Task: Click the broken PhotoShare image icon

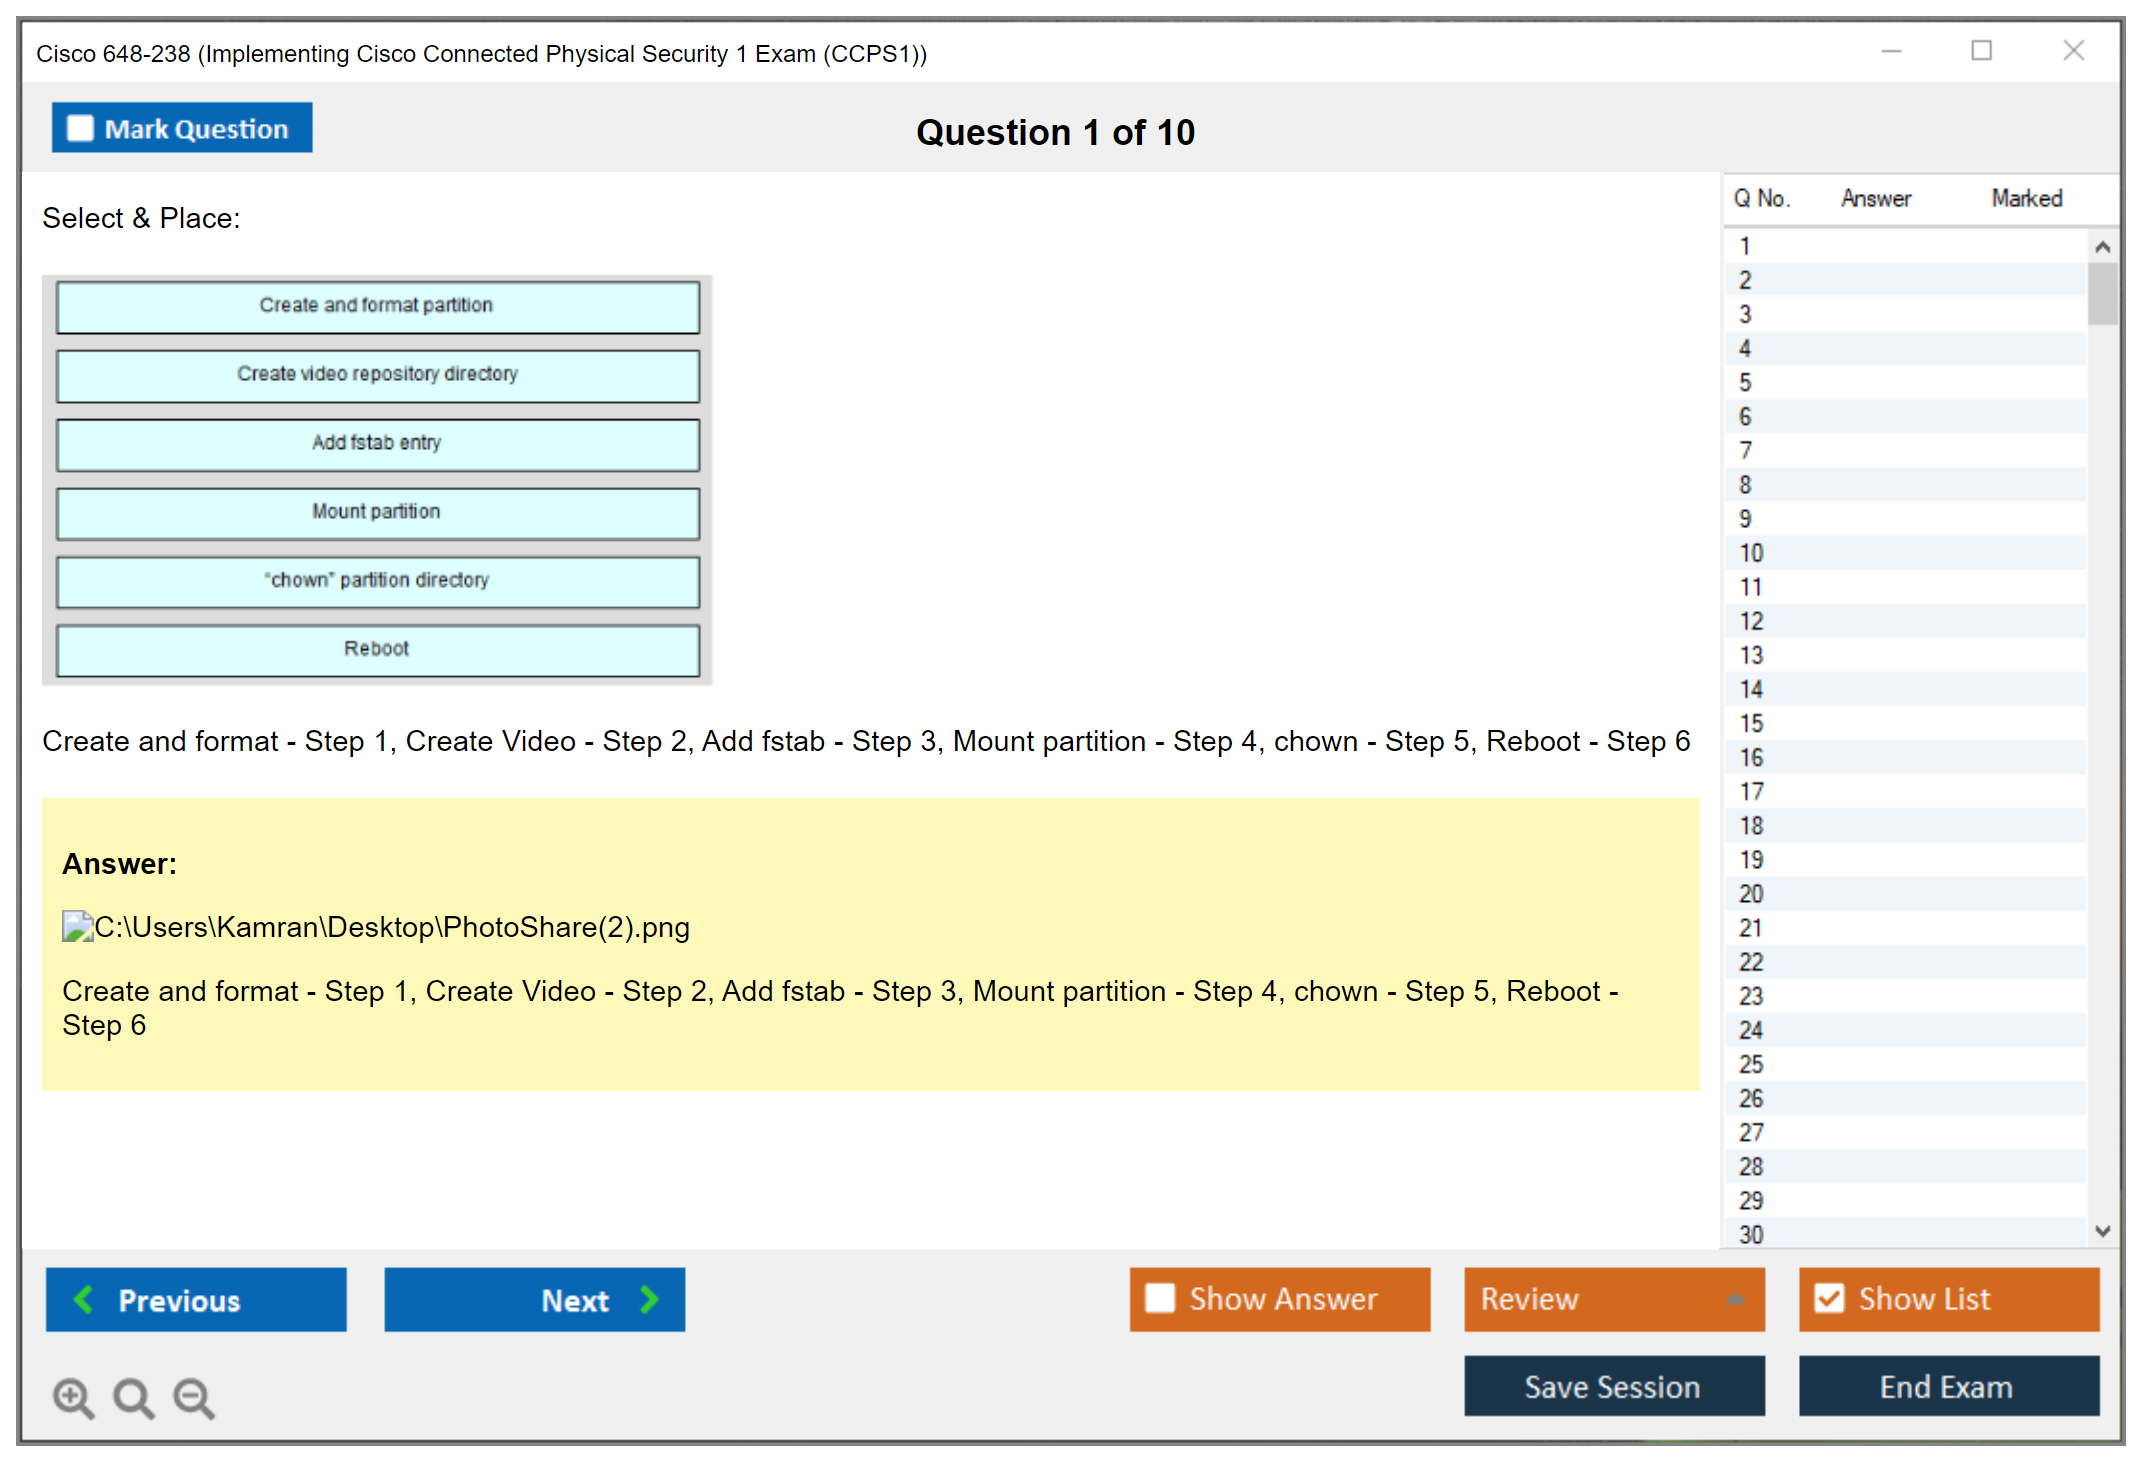Action: point(77,927)
